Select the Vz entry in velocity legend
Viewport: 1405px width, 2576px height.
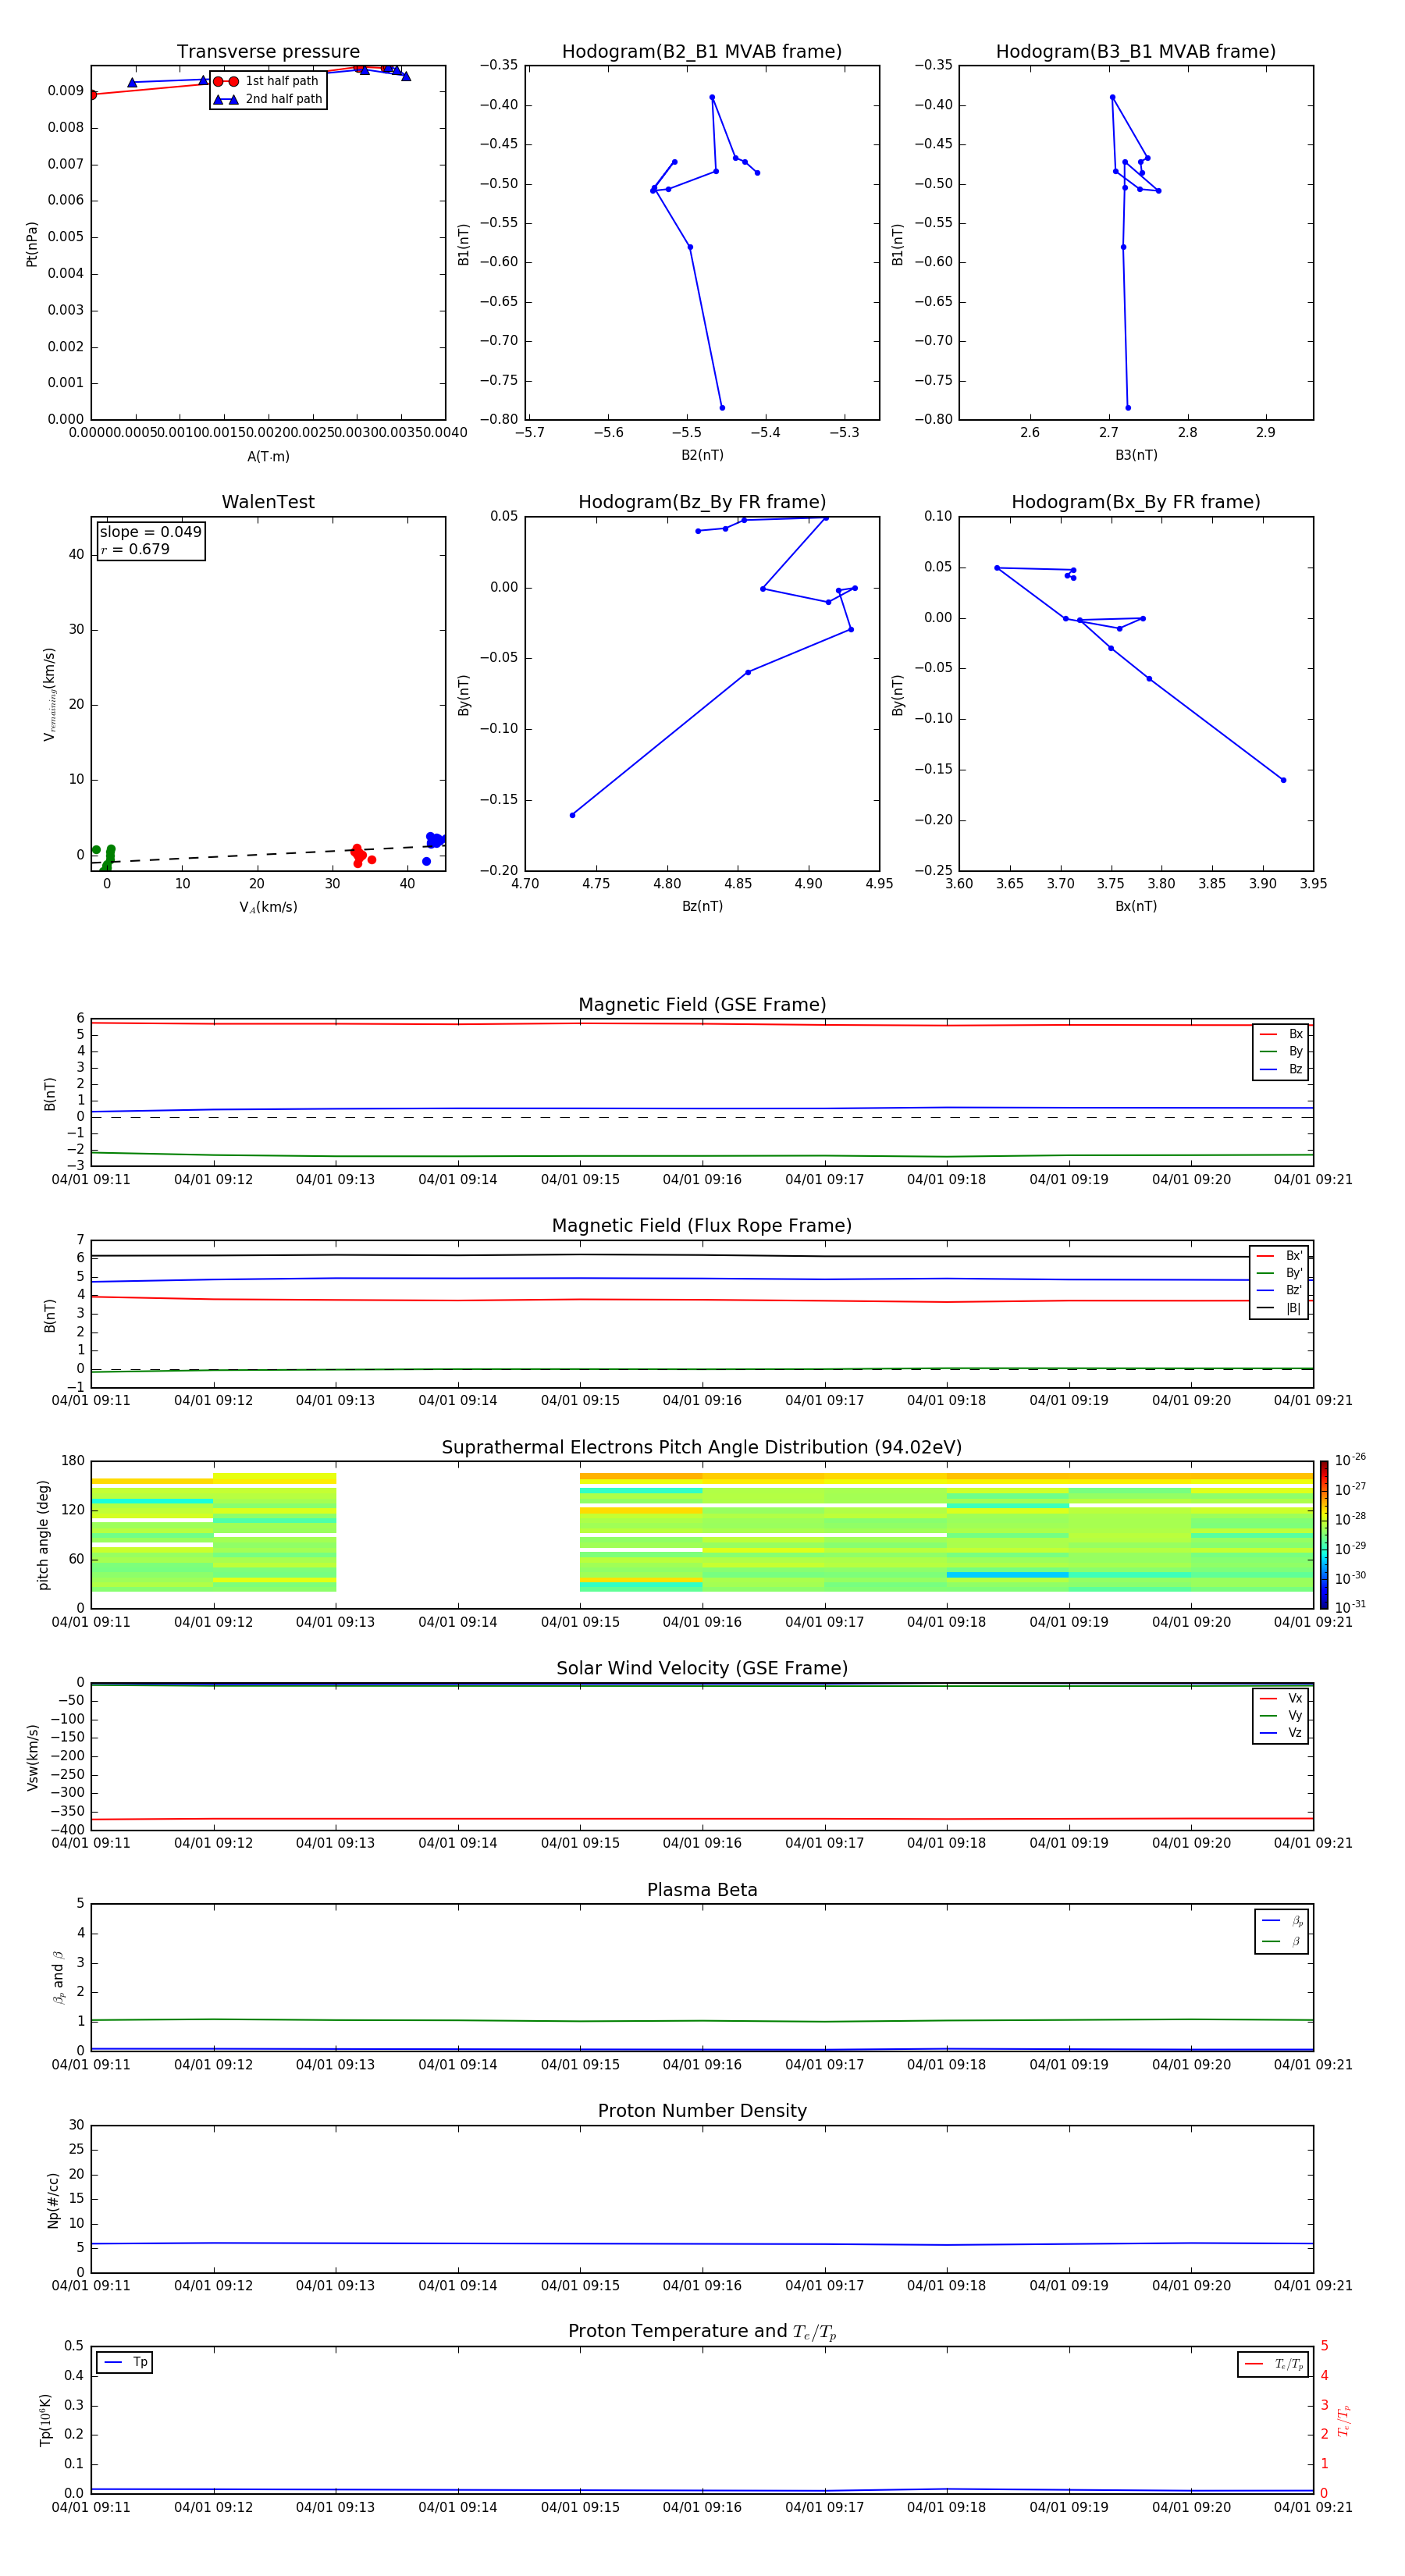(1282, 1733)
